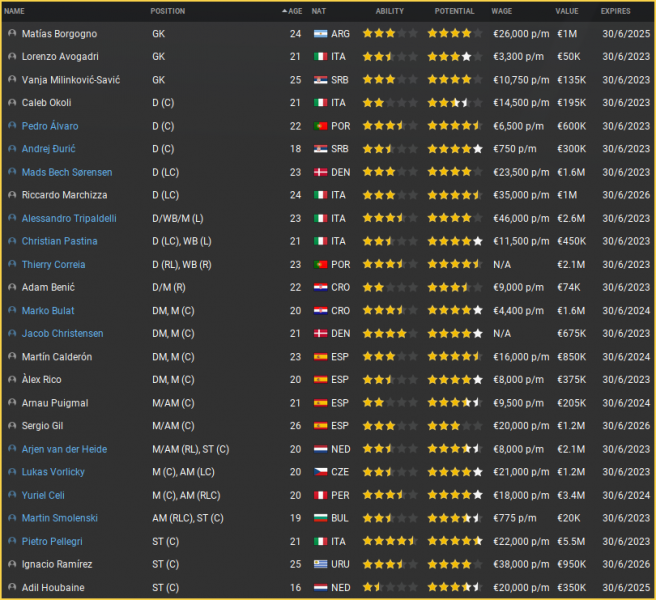Image resolution: width=656 pixels, height=600 pixels.
Task: Open Arjen van der Heide's profile
Action: [64, 449]
